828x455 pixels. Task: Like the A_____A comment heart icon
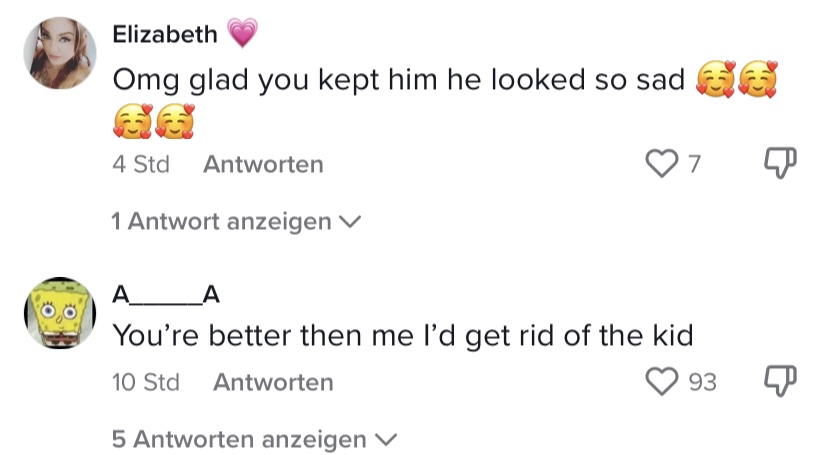[662, 381]
